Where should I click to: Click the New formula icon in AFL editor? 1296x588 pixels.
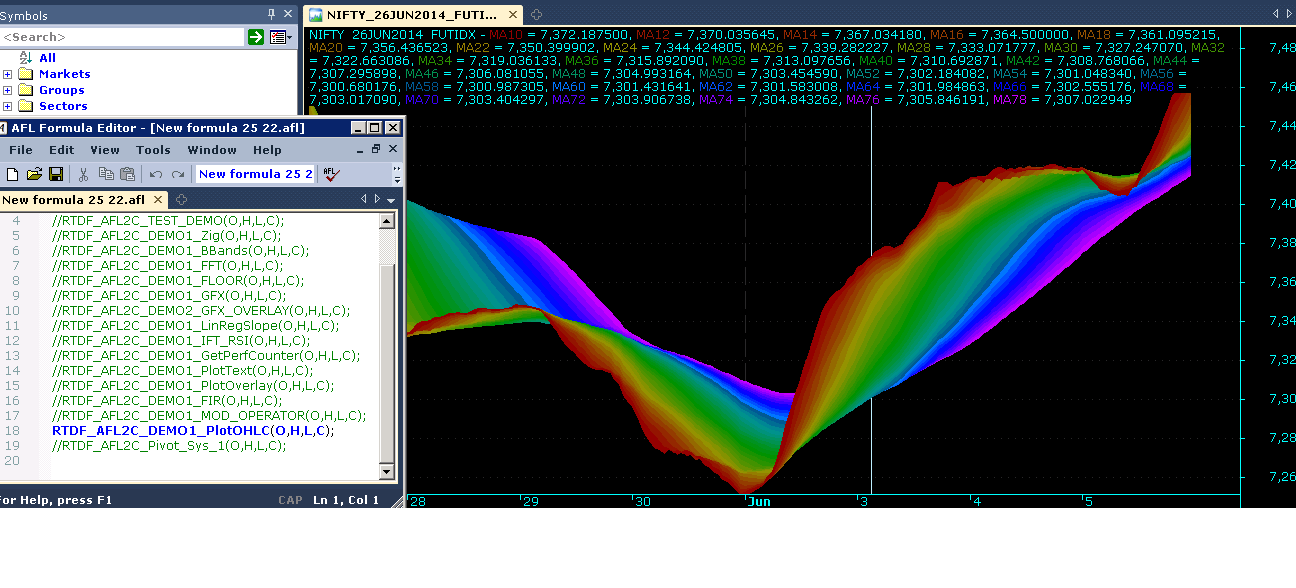(x=12, y=174)
